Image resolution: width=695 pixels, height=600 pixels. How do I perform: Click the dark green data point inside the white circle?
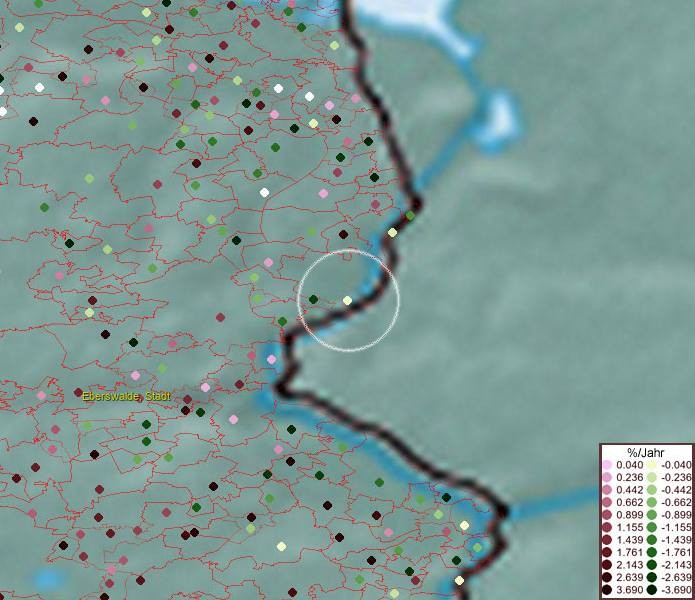(313, 300)
